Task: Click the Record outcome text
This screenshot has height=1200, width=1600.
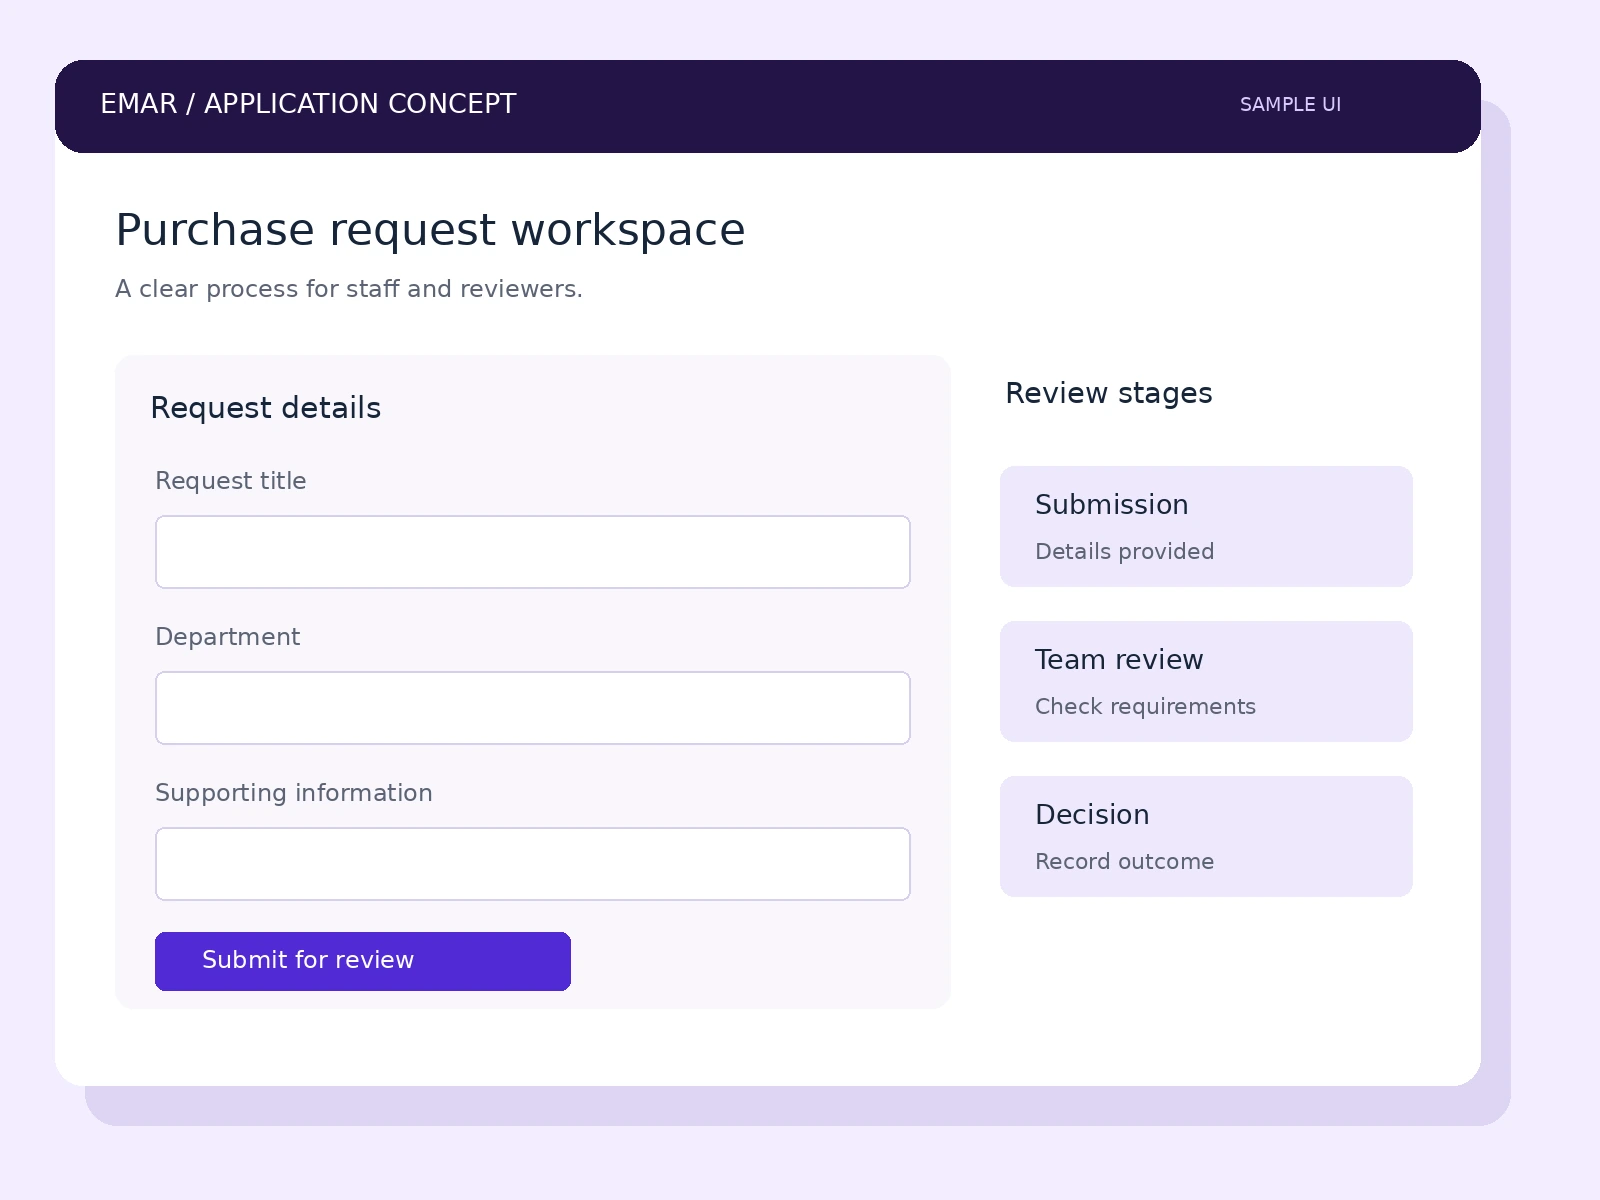Action: pos(1124,862)
